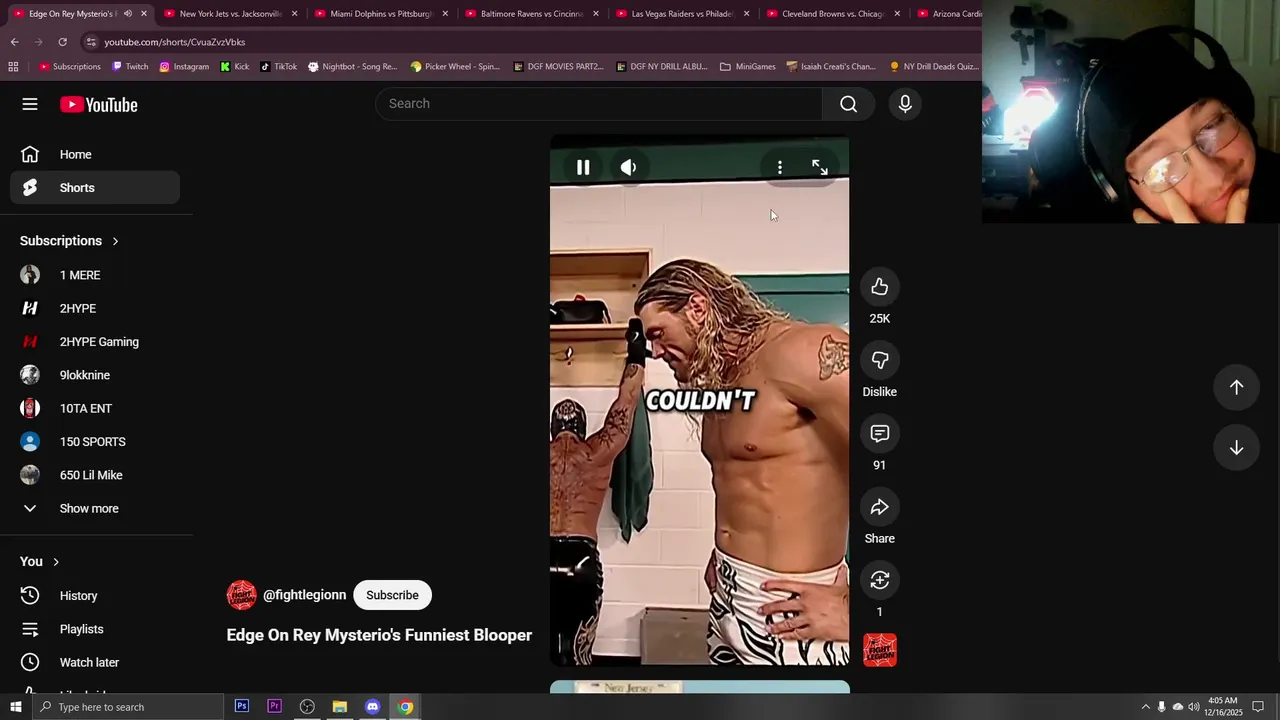Screen dimensions: 1280x720
Task: Open the 2HYPE Gaming channel
Action: pyautogui.click(x=95, y=342)
